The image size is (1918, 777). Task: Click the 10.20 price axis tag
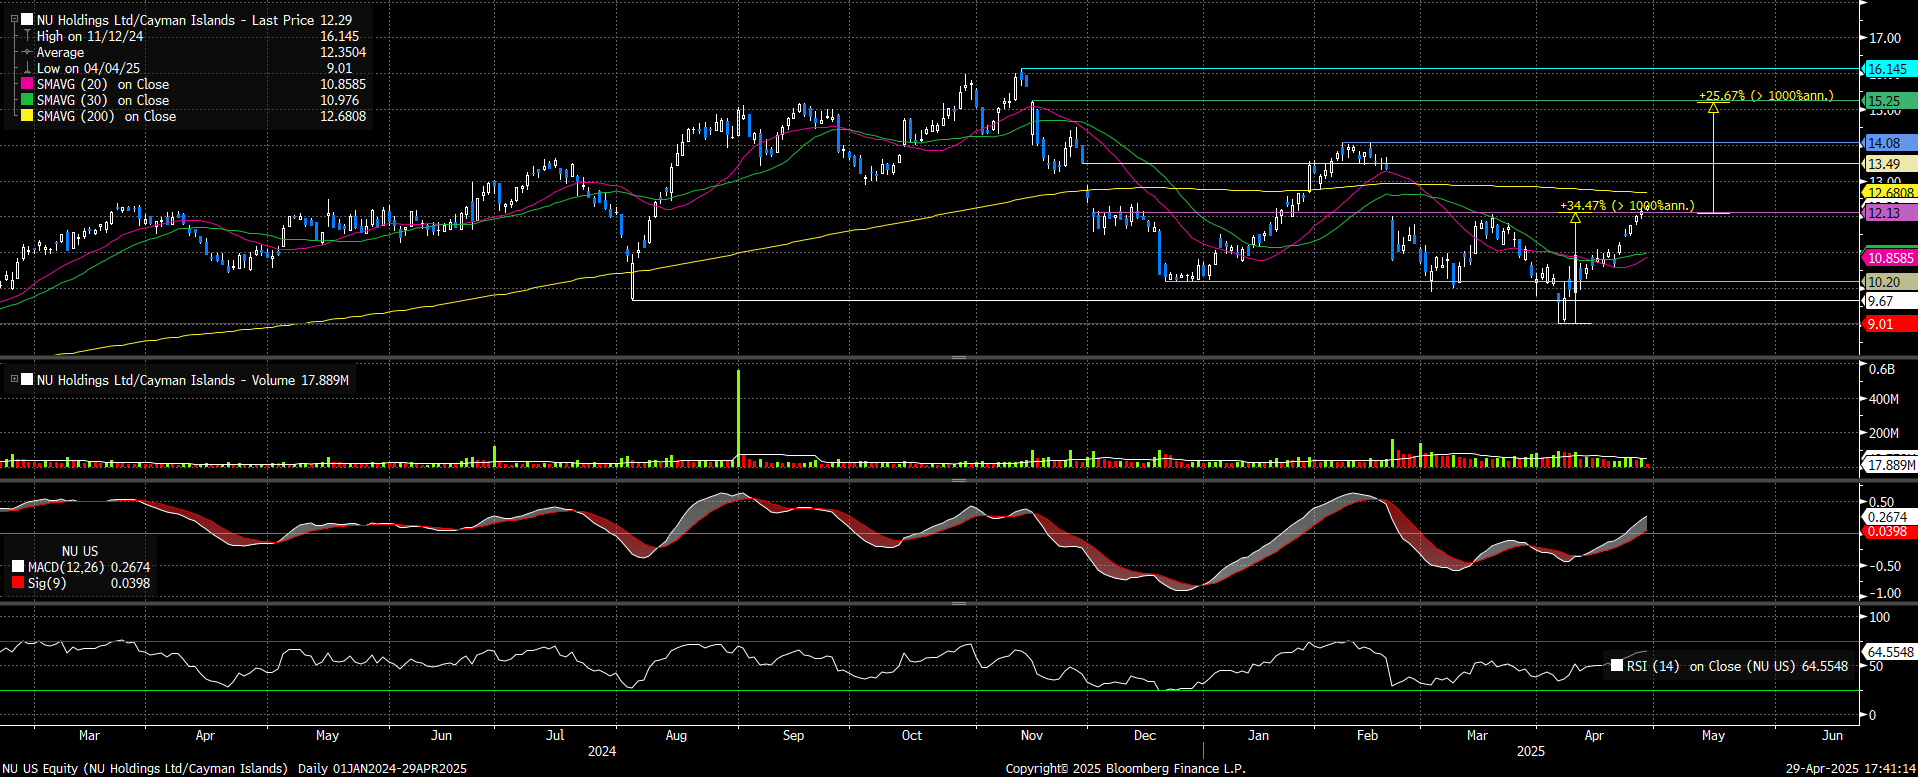tap(1889, 282)
